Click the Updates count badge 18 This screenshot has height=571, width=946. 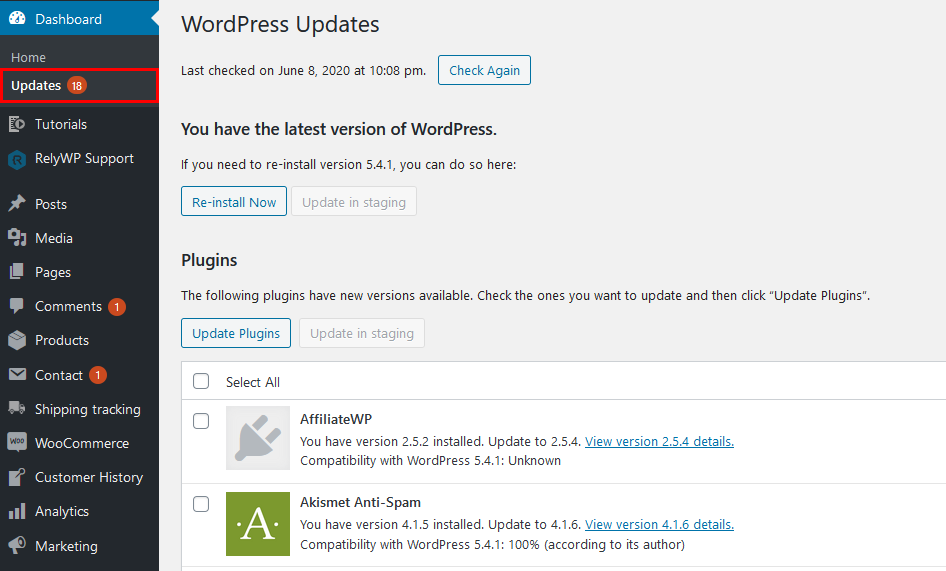tap(77, 86)
